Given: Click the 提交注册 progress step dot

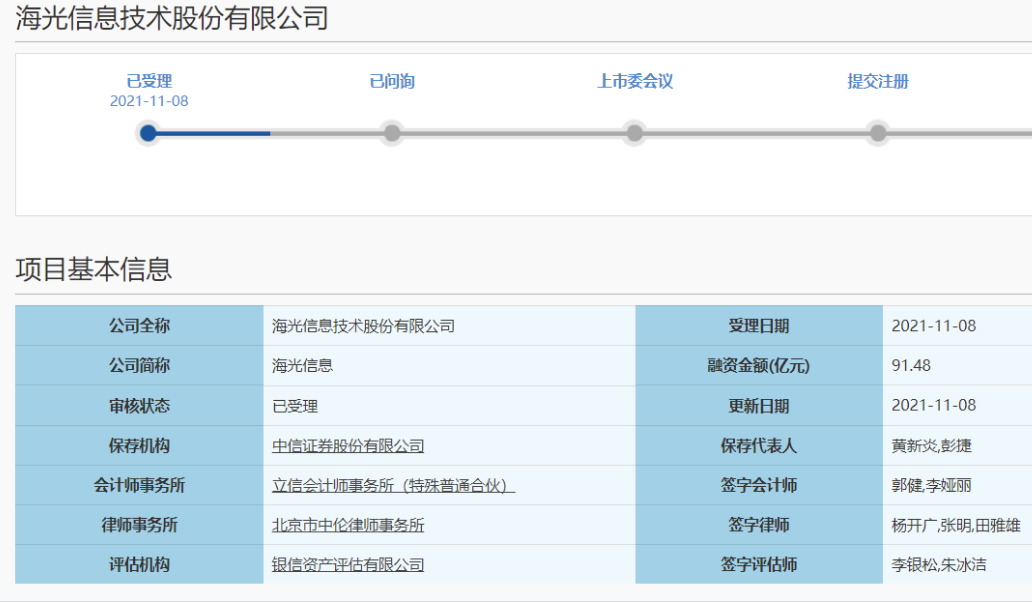Looking at the screenshot, I should coord(878,133).
